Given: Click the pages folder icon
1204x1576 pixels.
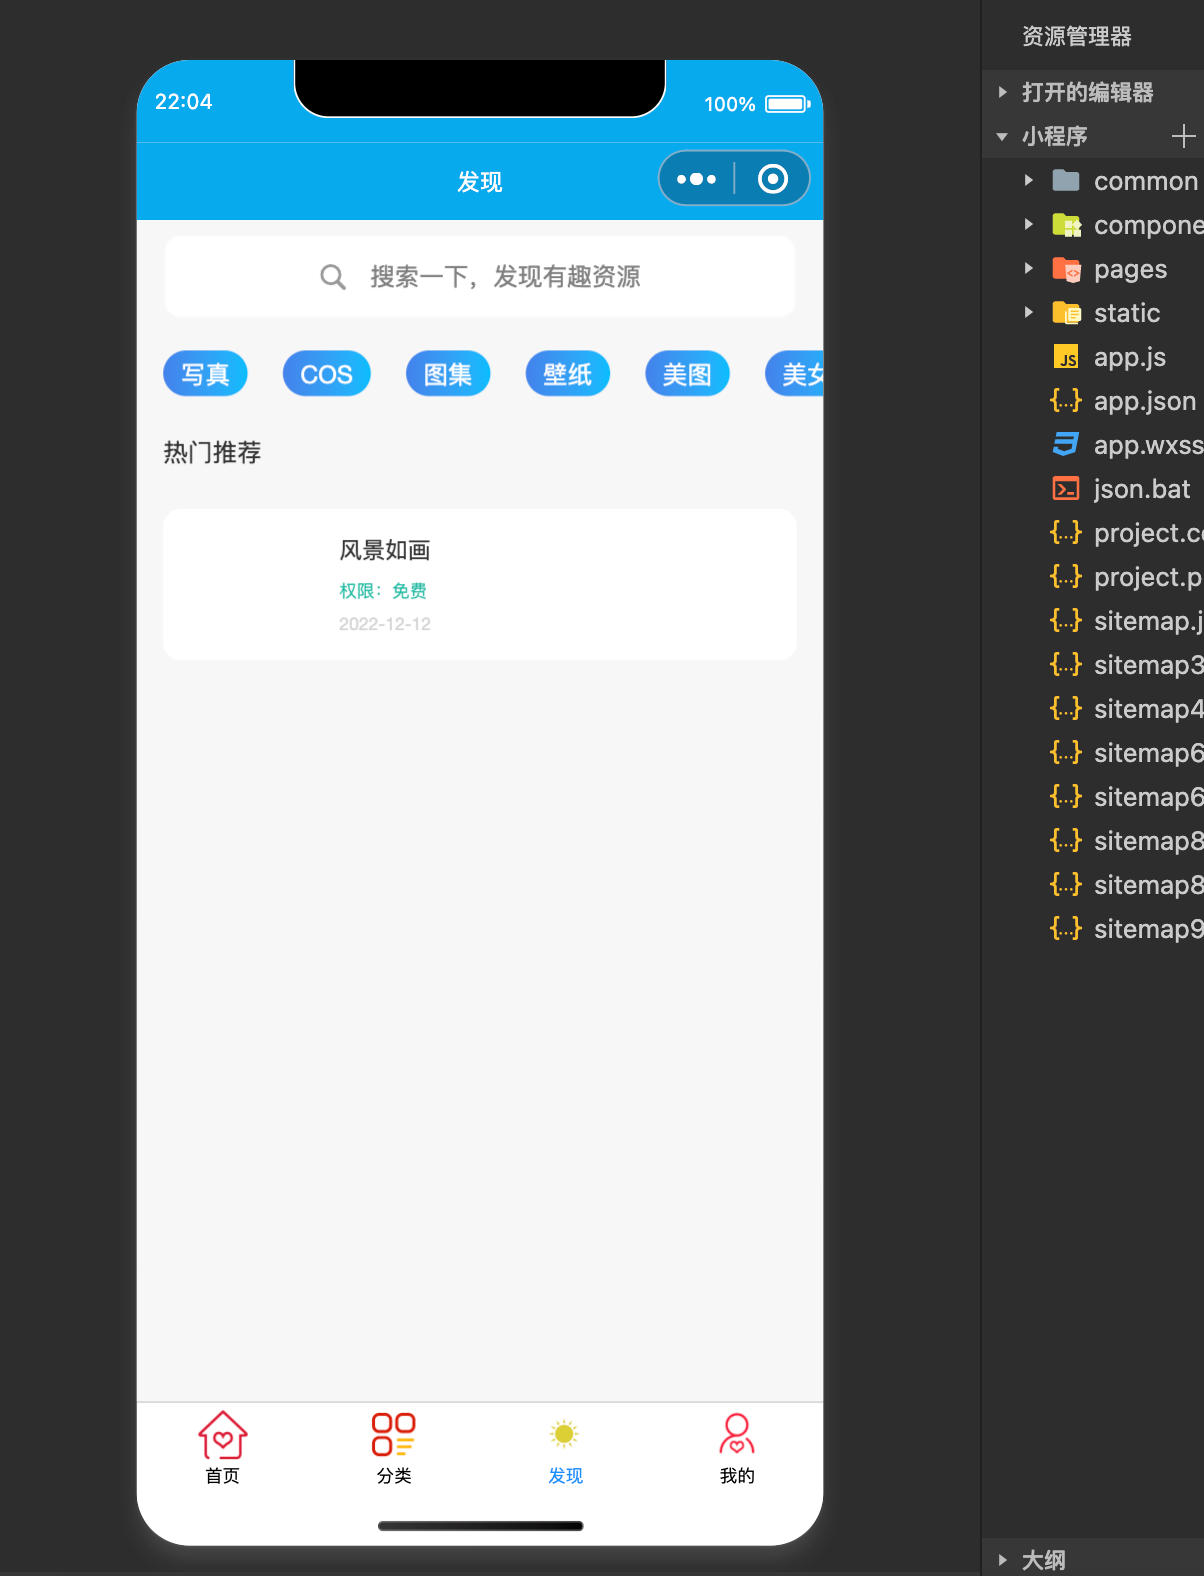Looking at the screenshot, I should (x=1066, y=269).
